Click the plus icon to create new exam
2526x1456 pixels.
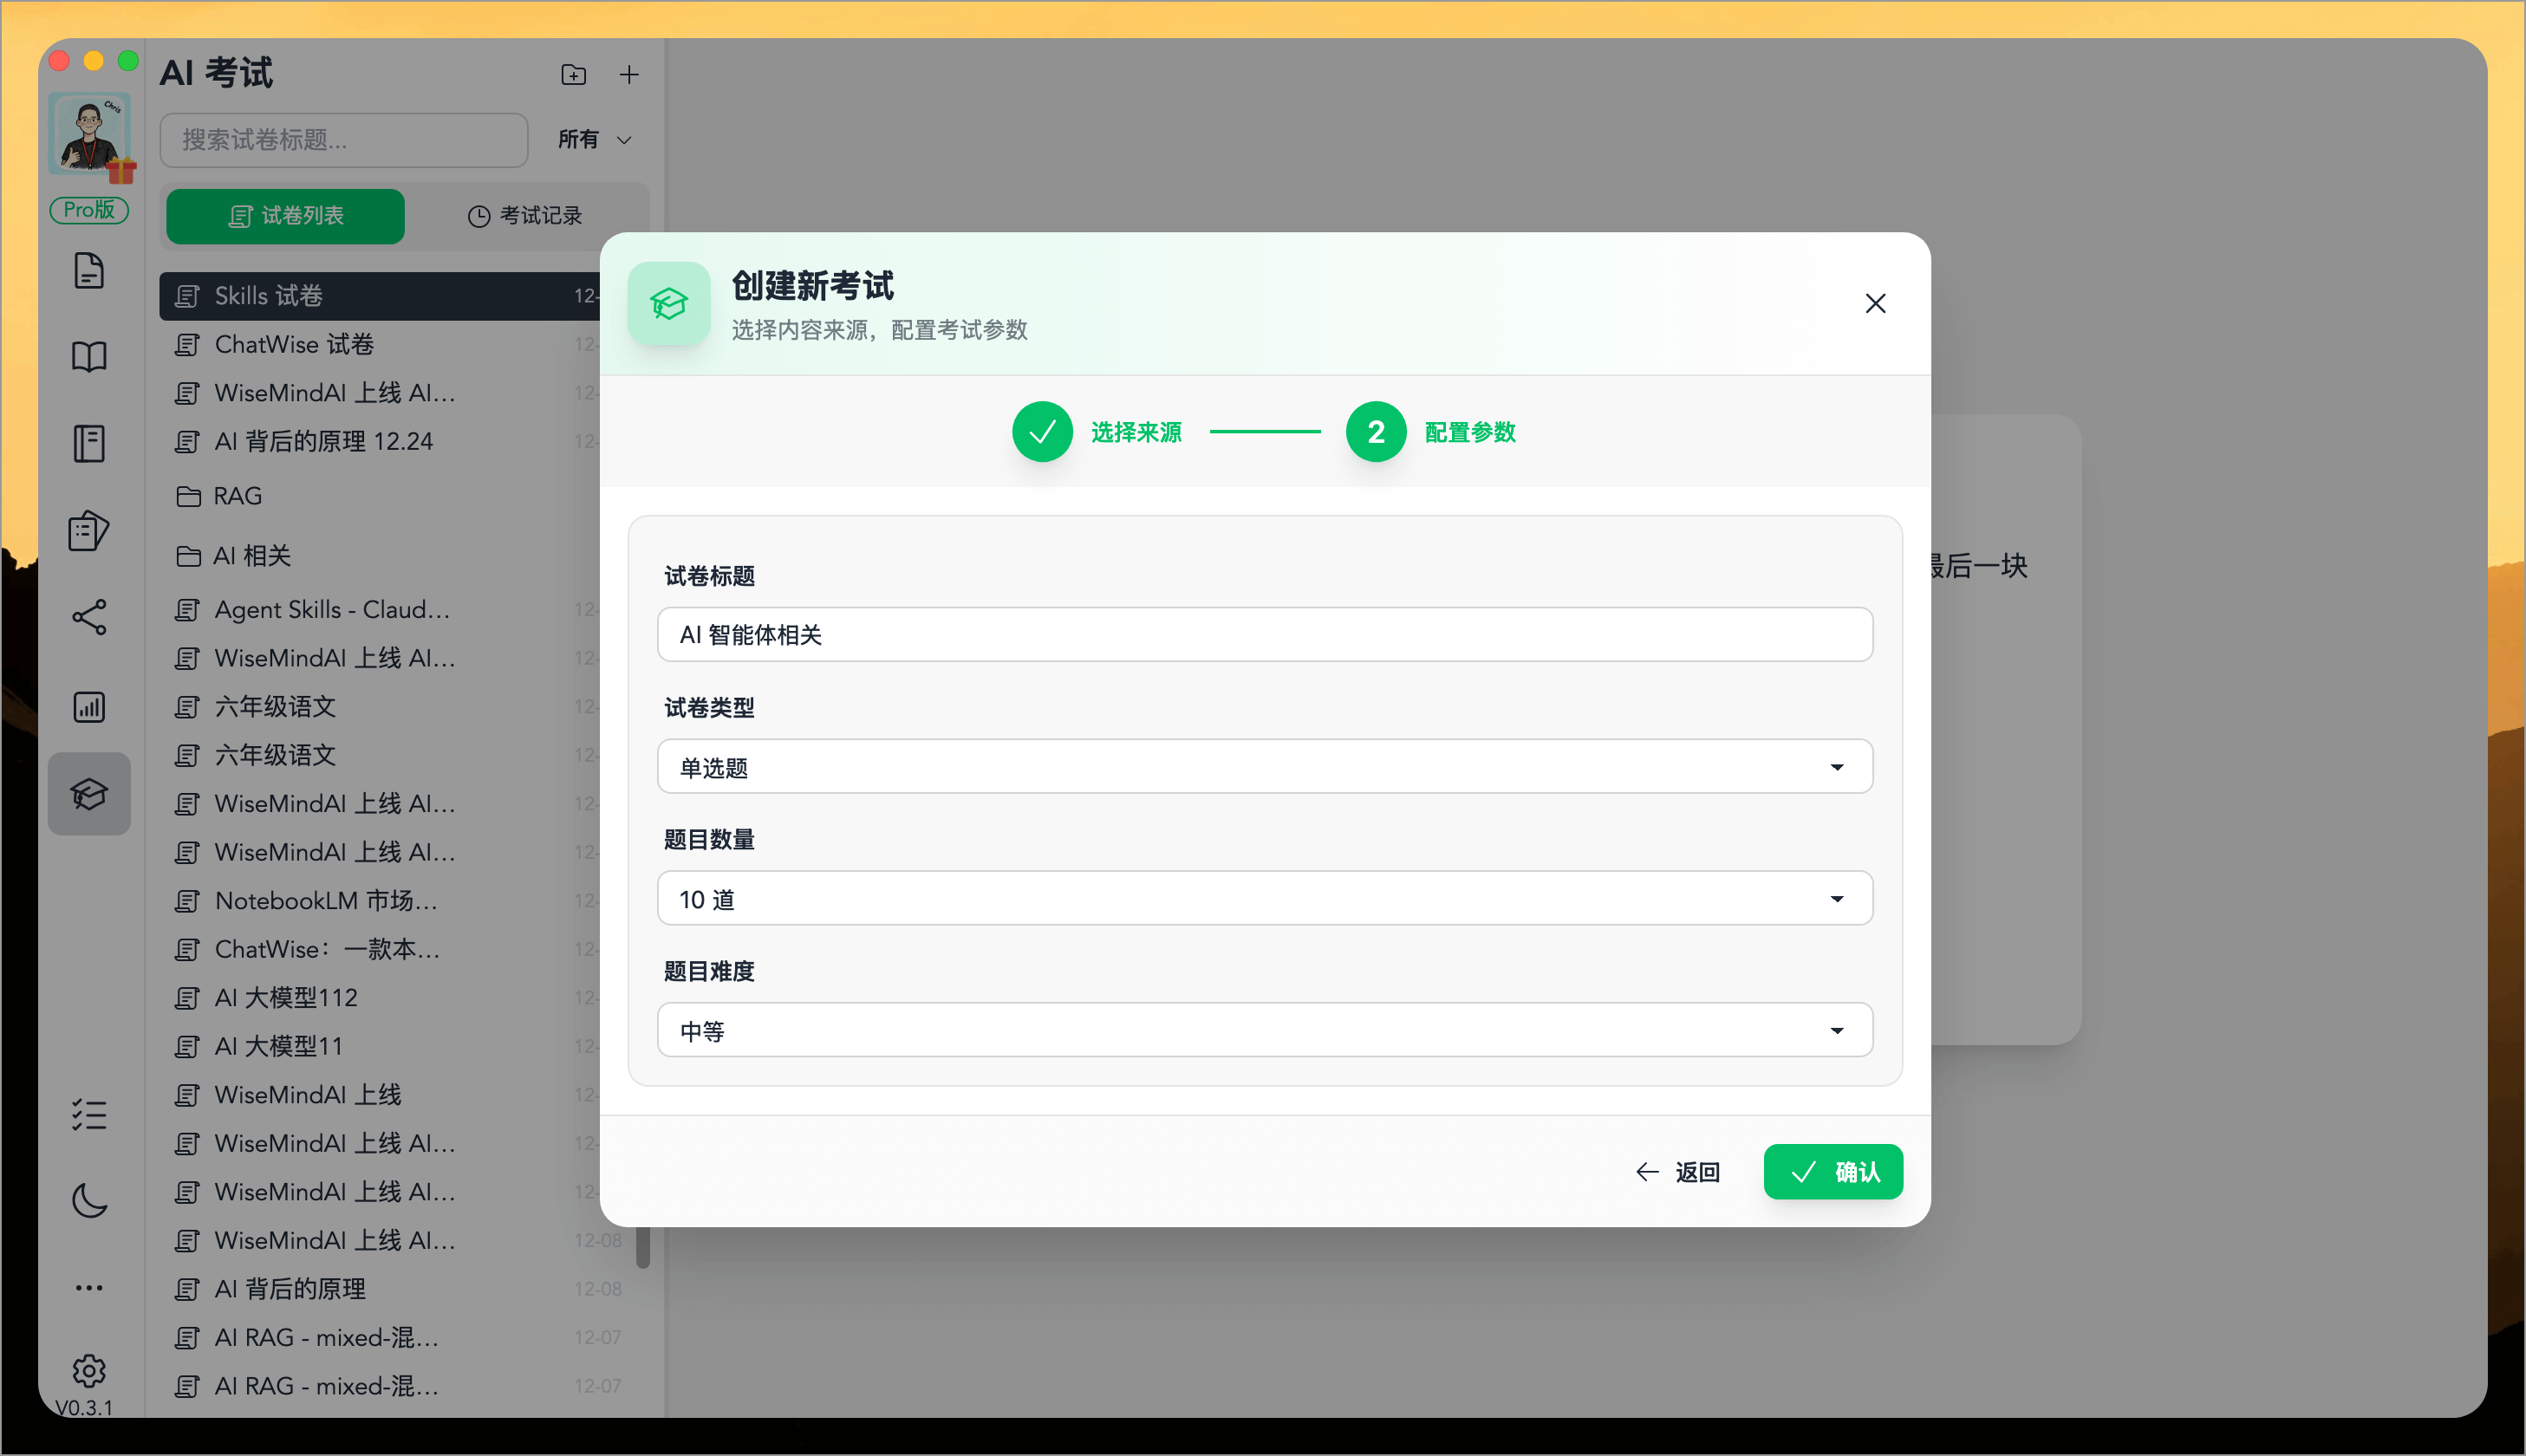click(629, 74)
